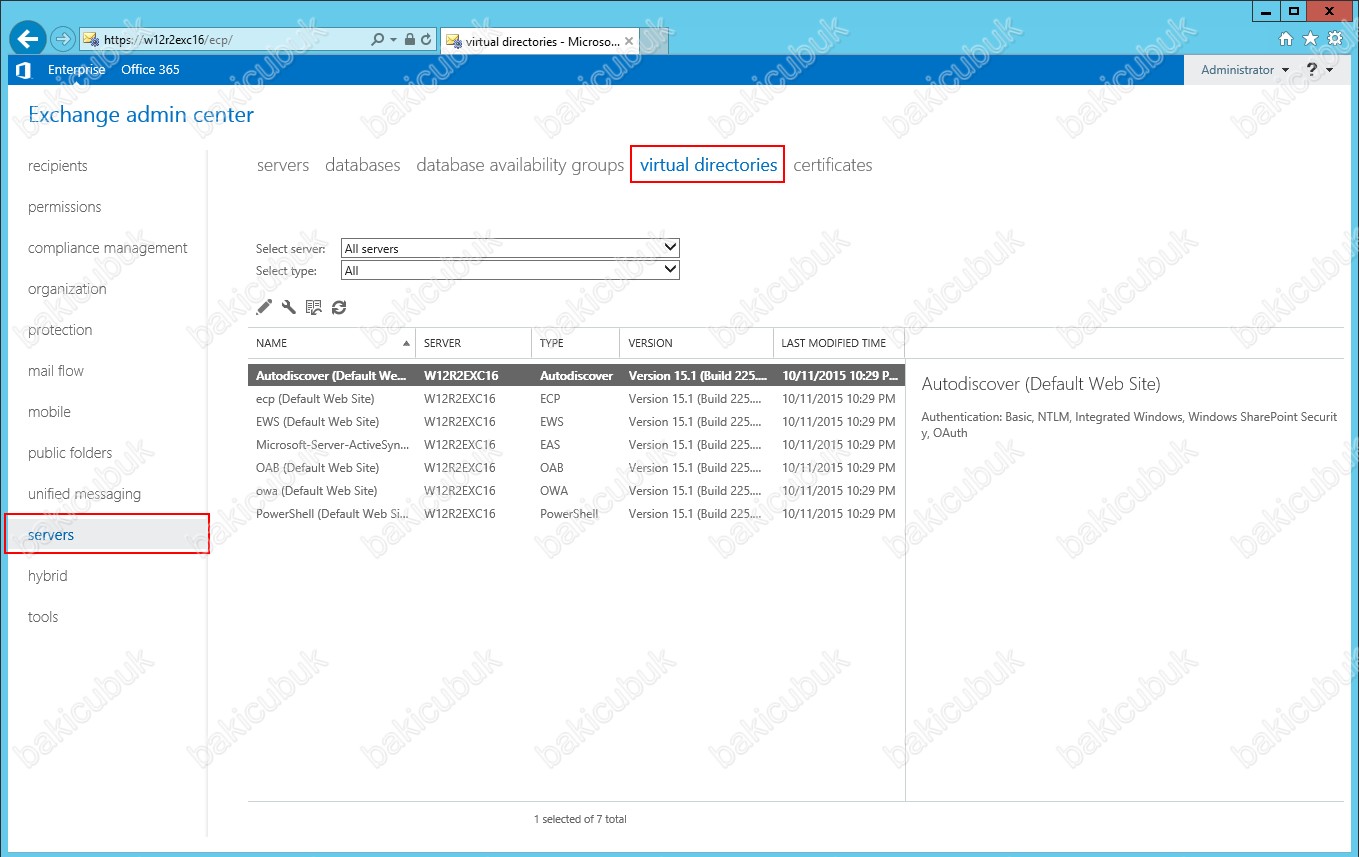Open the Select type dropdown

click(x=510, y=270)
